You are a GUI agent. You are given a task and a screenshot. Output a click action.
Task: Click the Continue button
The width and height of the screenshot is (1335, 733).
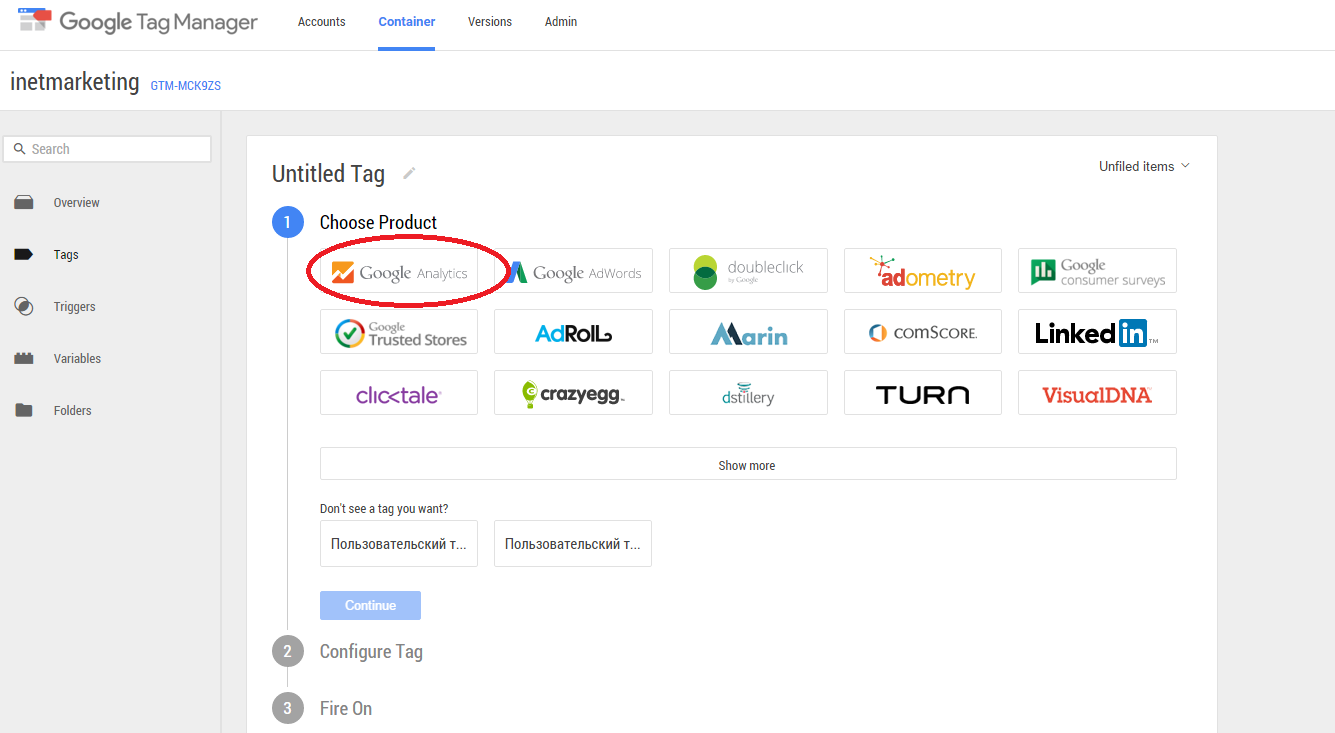(x=370, y=606)
